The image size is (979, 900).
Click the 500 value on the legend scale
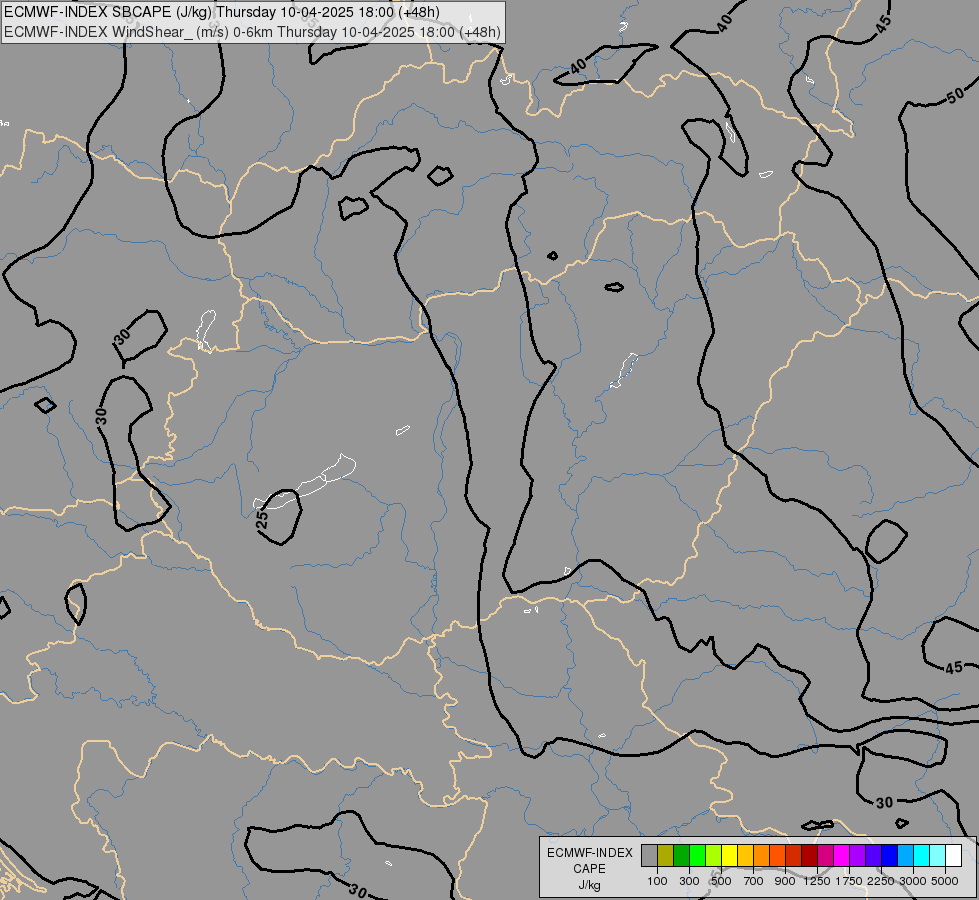(721, 881)
